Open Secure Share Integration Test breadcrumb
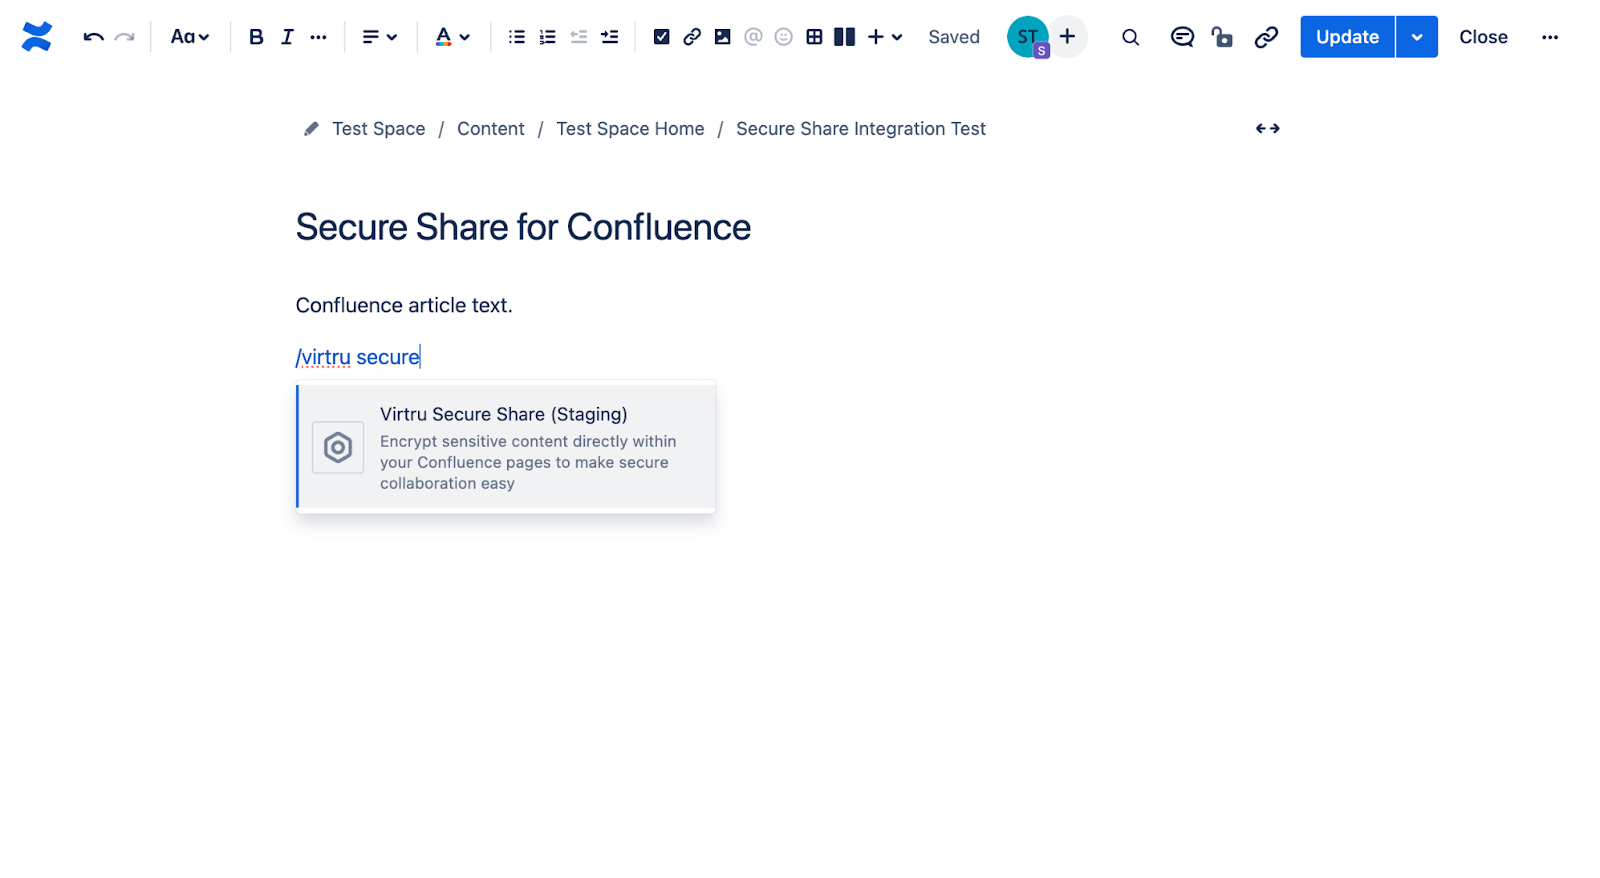The width and height of the screenshot is (1600, 878). pos(861,129)
